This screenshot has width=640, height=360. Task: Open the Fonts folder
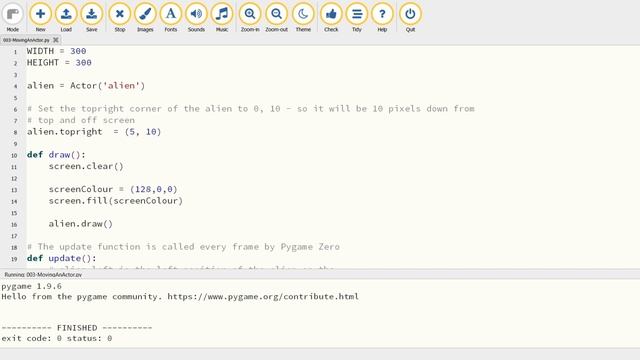click(x=171, y=17)
